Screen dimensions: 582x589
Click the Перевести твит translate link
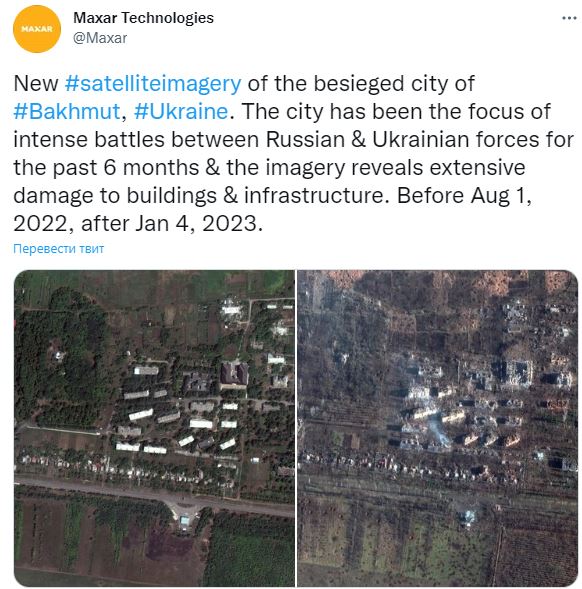(x=59, y=249)
